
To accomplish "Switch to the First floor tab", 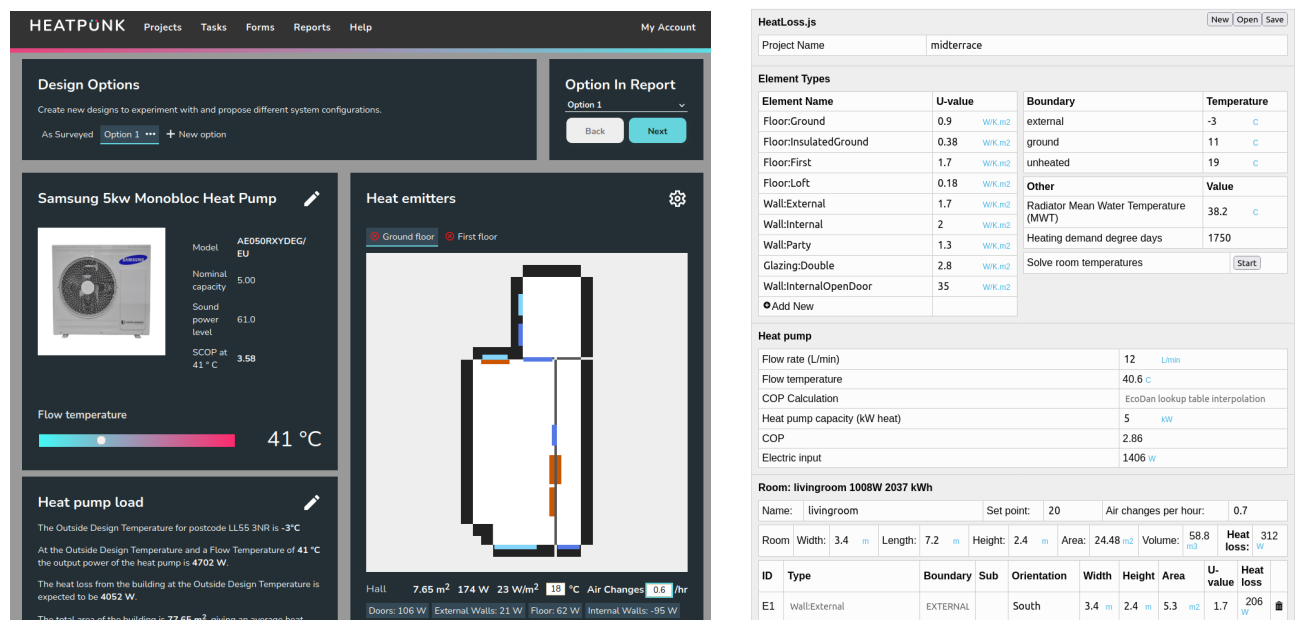I will coord(471,237).
